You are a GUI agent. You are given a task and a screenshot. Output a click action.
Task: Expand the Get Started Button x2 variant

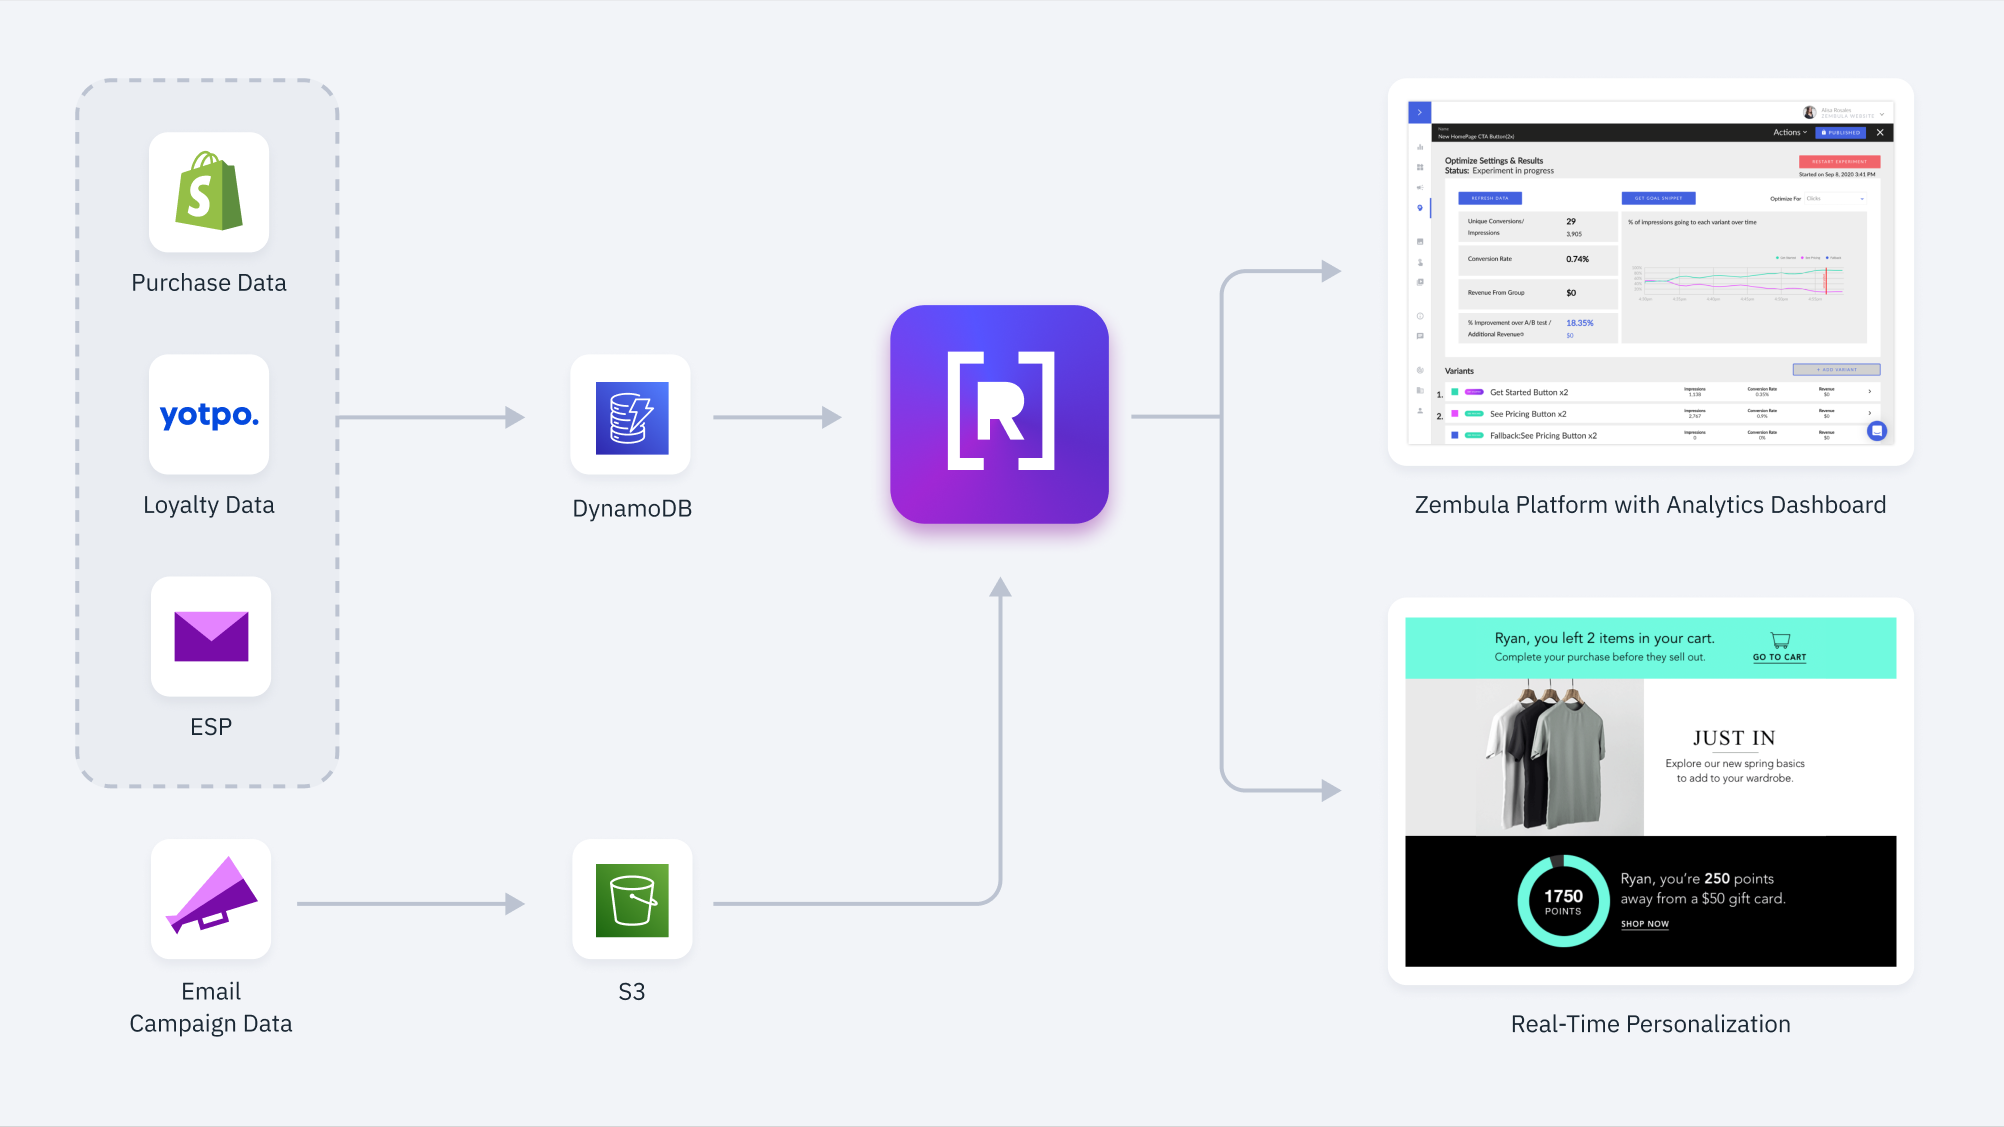[x=1869, y=392]
